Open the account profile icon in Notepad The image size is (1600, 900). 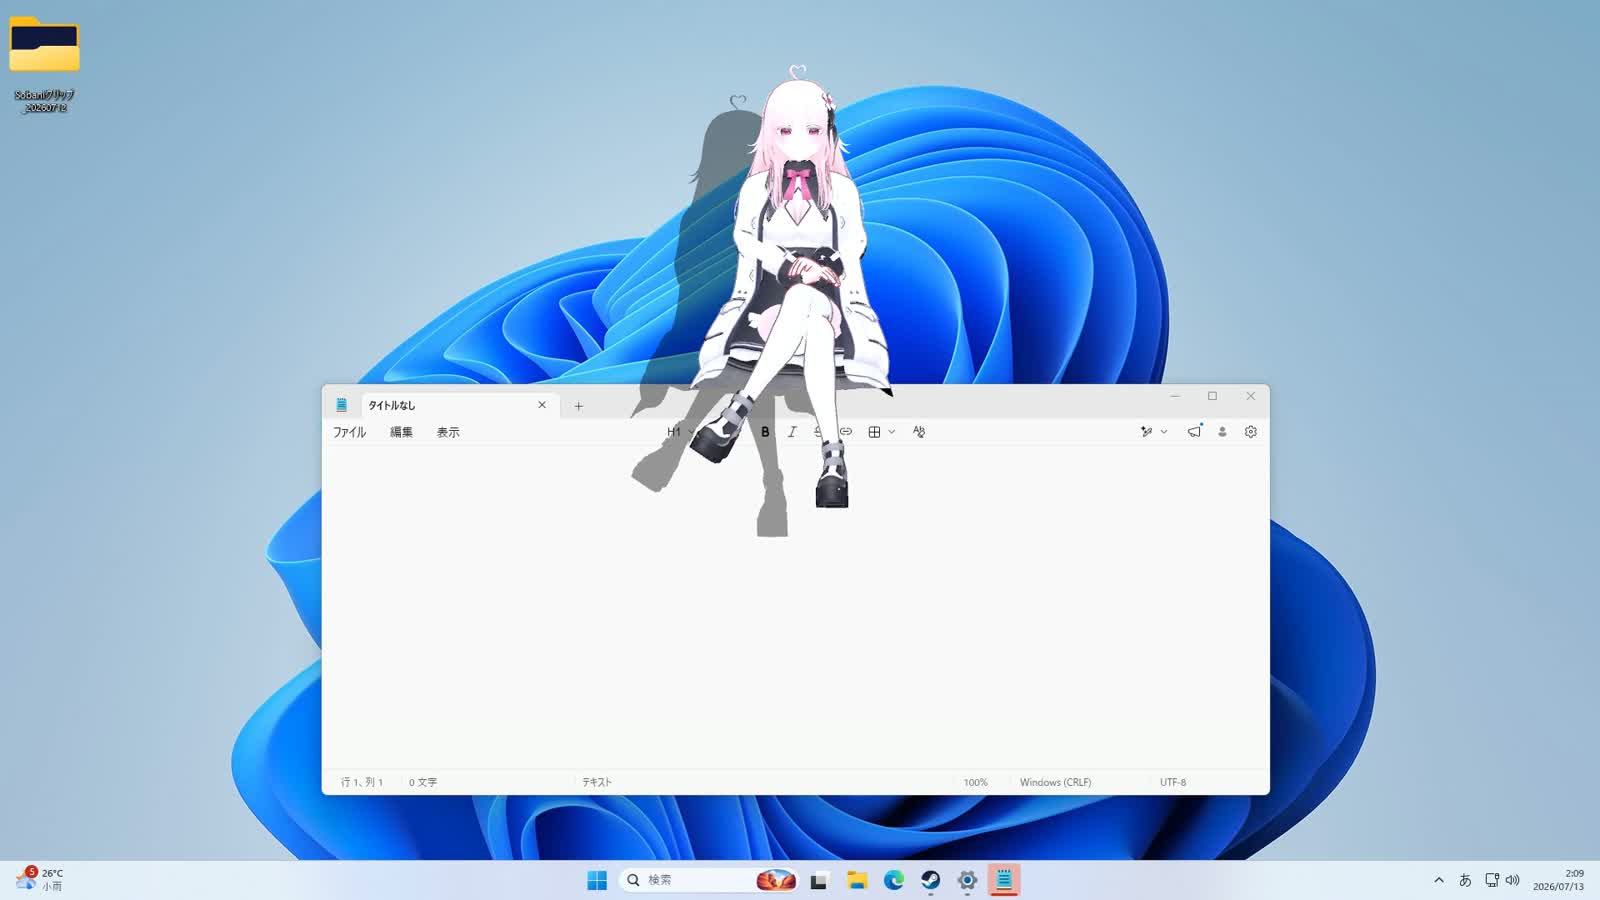(1222, 432)
